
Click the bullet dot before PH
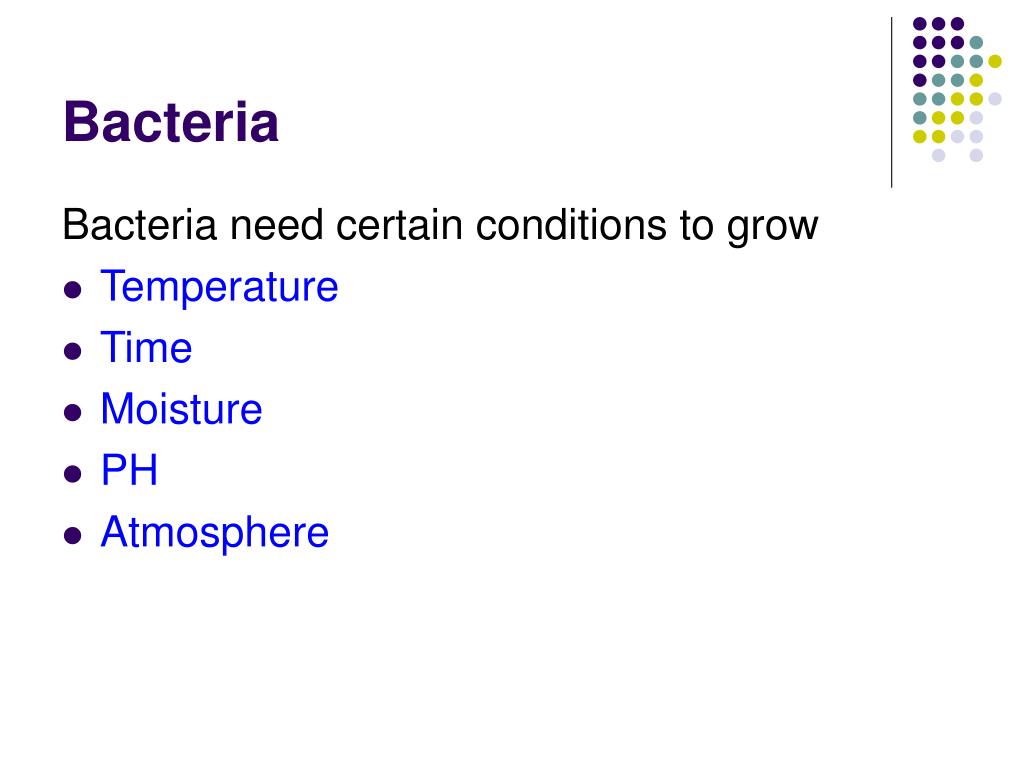(x=73, y=474)
